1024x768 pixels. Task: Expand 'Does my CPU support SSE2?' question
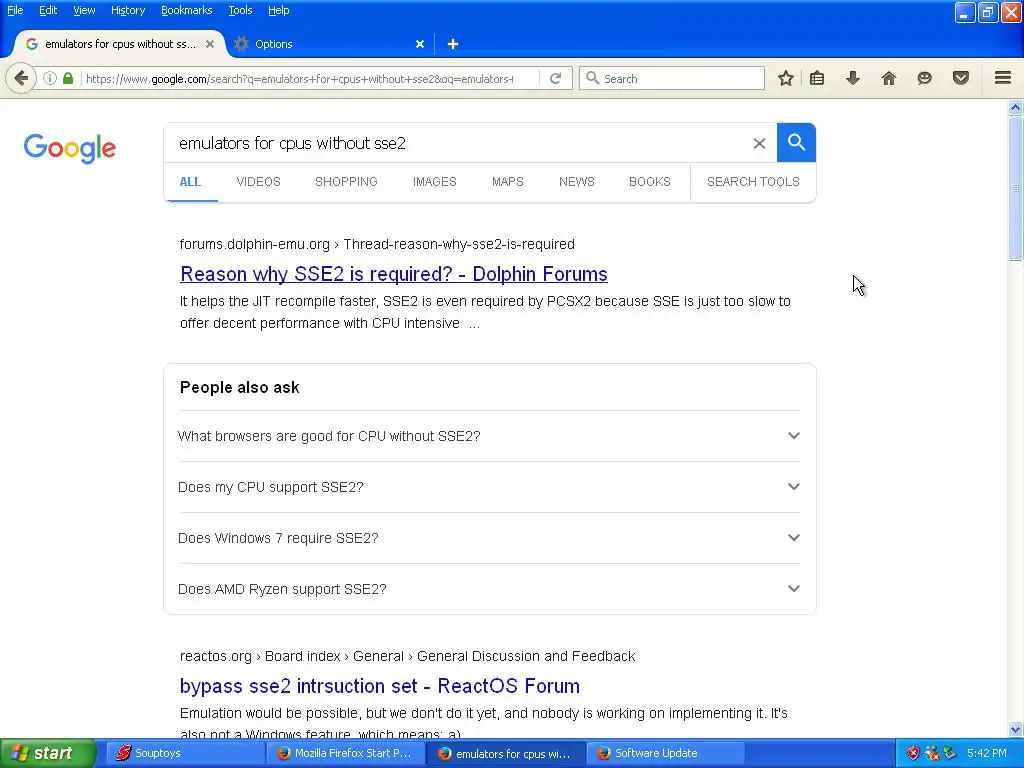tap(489, 487)
